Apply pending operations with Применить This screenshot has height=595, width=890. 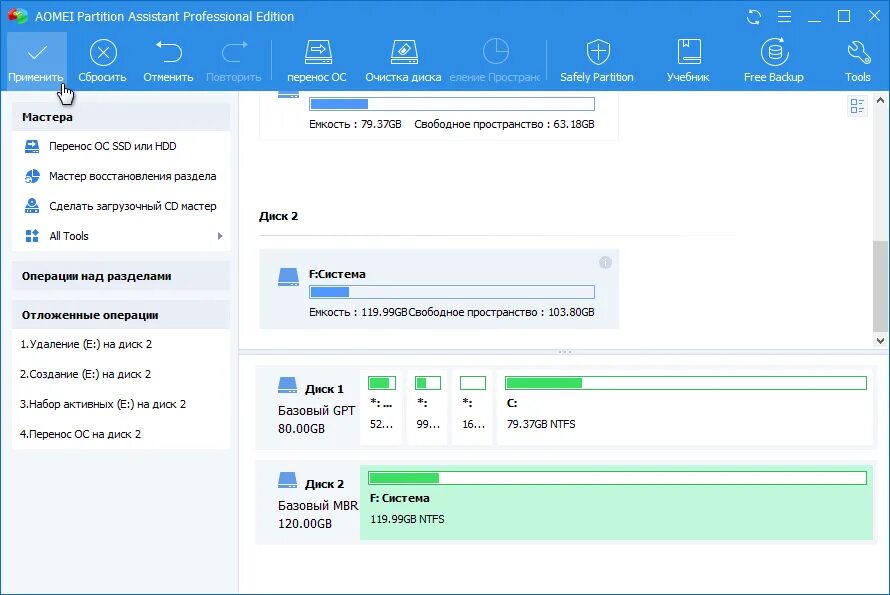[x=37, y=61]
